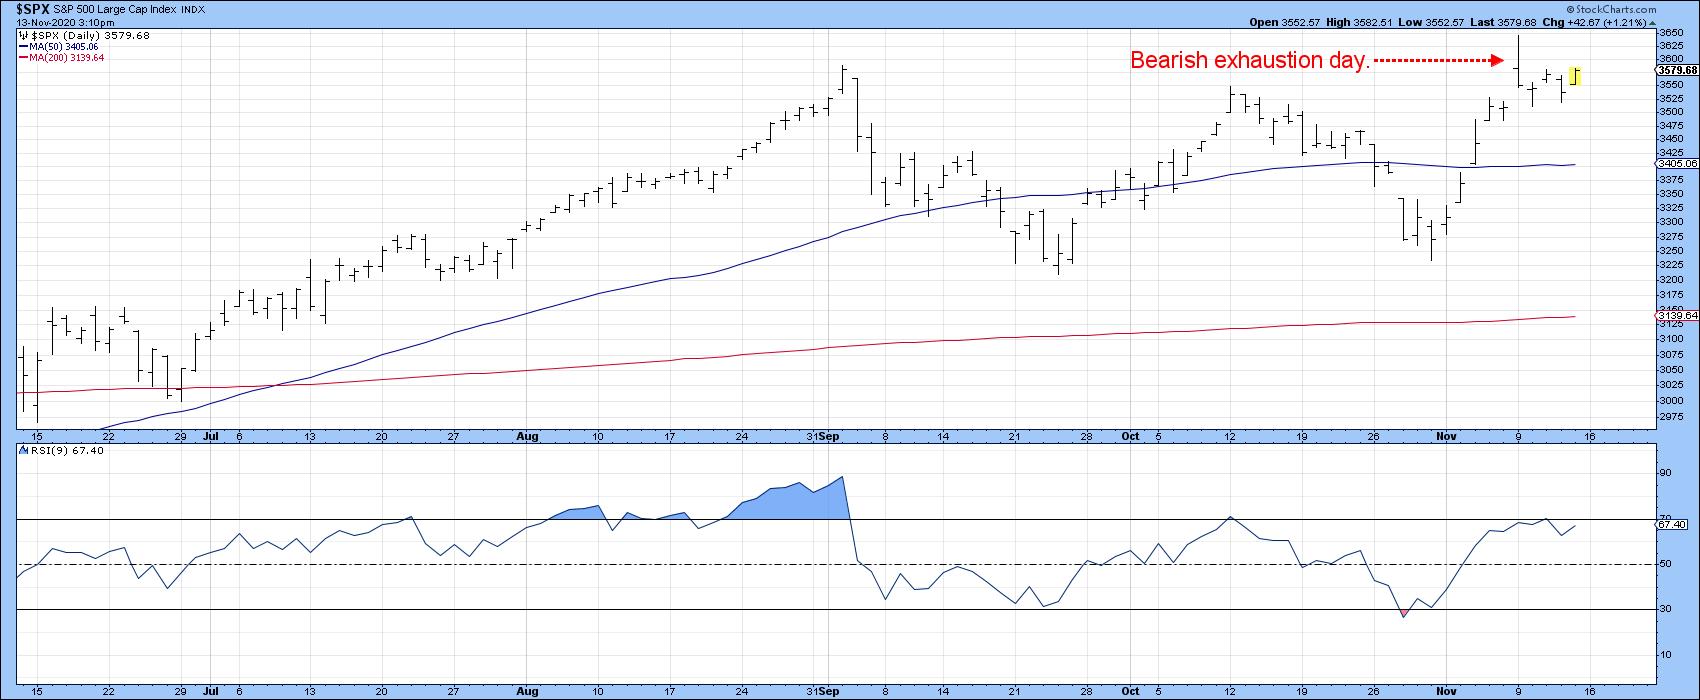Click the Bearish exhaustion day annotation text
Image resolution: width=1700 pixels, height=700 pixels.
(1249, 61)
